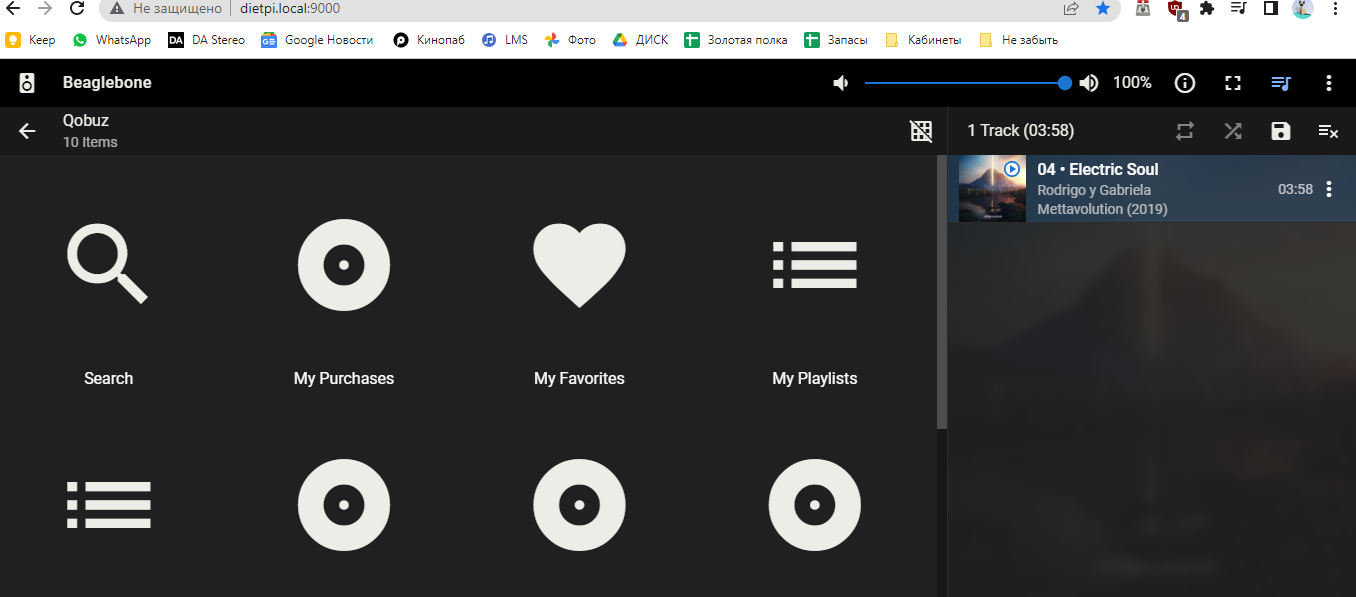
Task: Open the My Purchases disc icon
Action: [x=344, y=265]
